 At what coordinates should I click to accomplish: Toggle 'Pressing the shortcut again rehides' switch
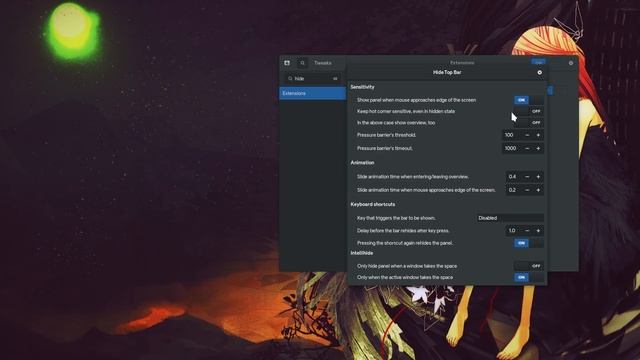(x=529, y=243)
